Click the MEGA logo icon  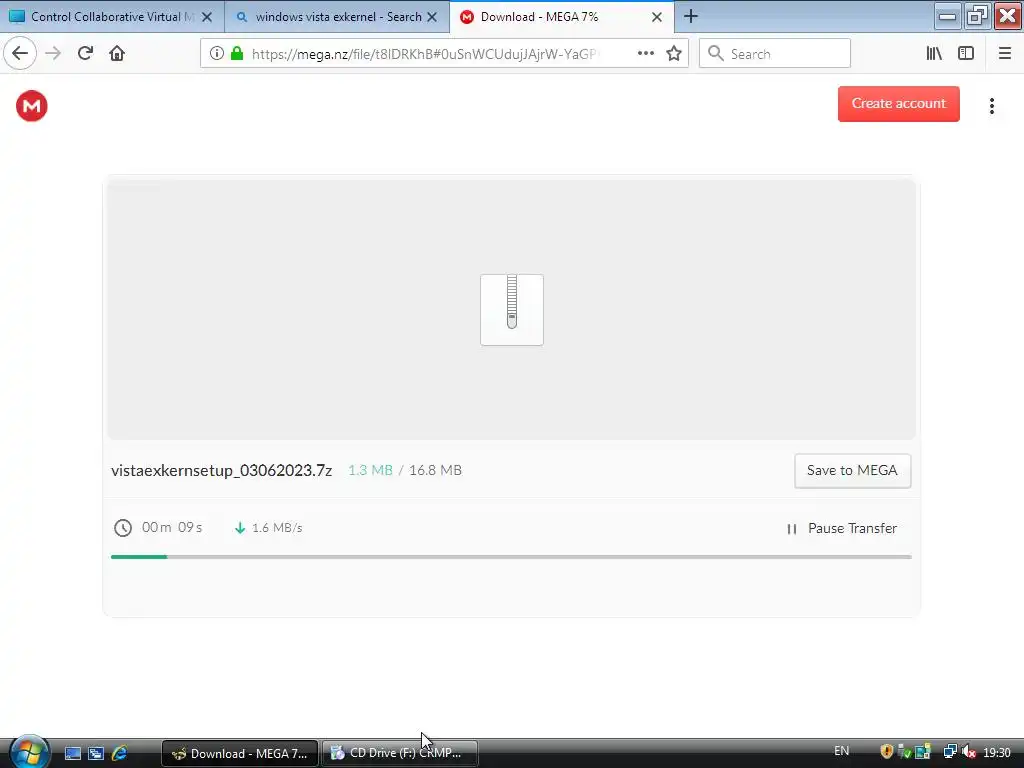click(x=31, y=106)
